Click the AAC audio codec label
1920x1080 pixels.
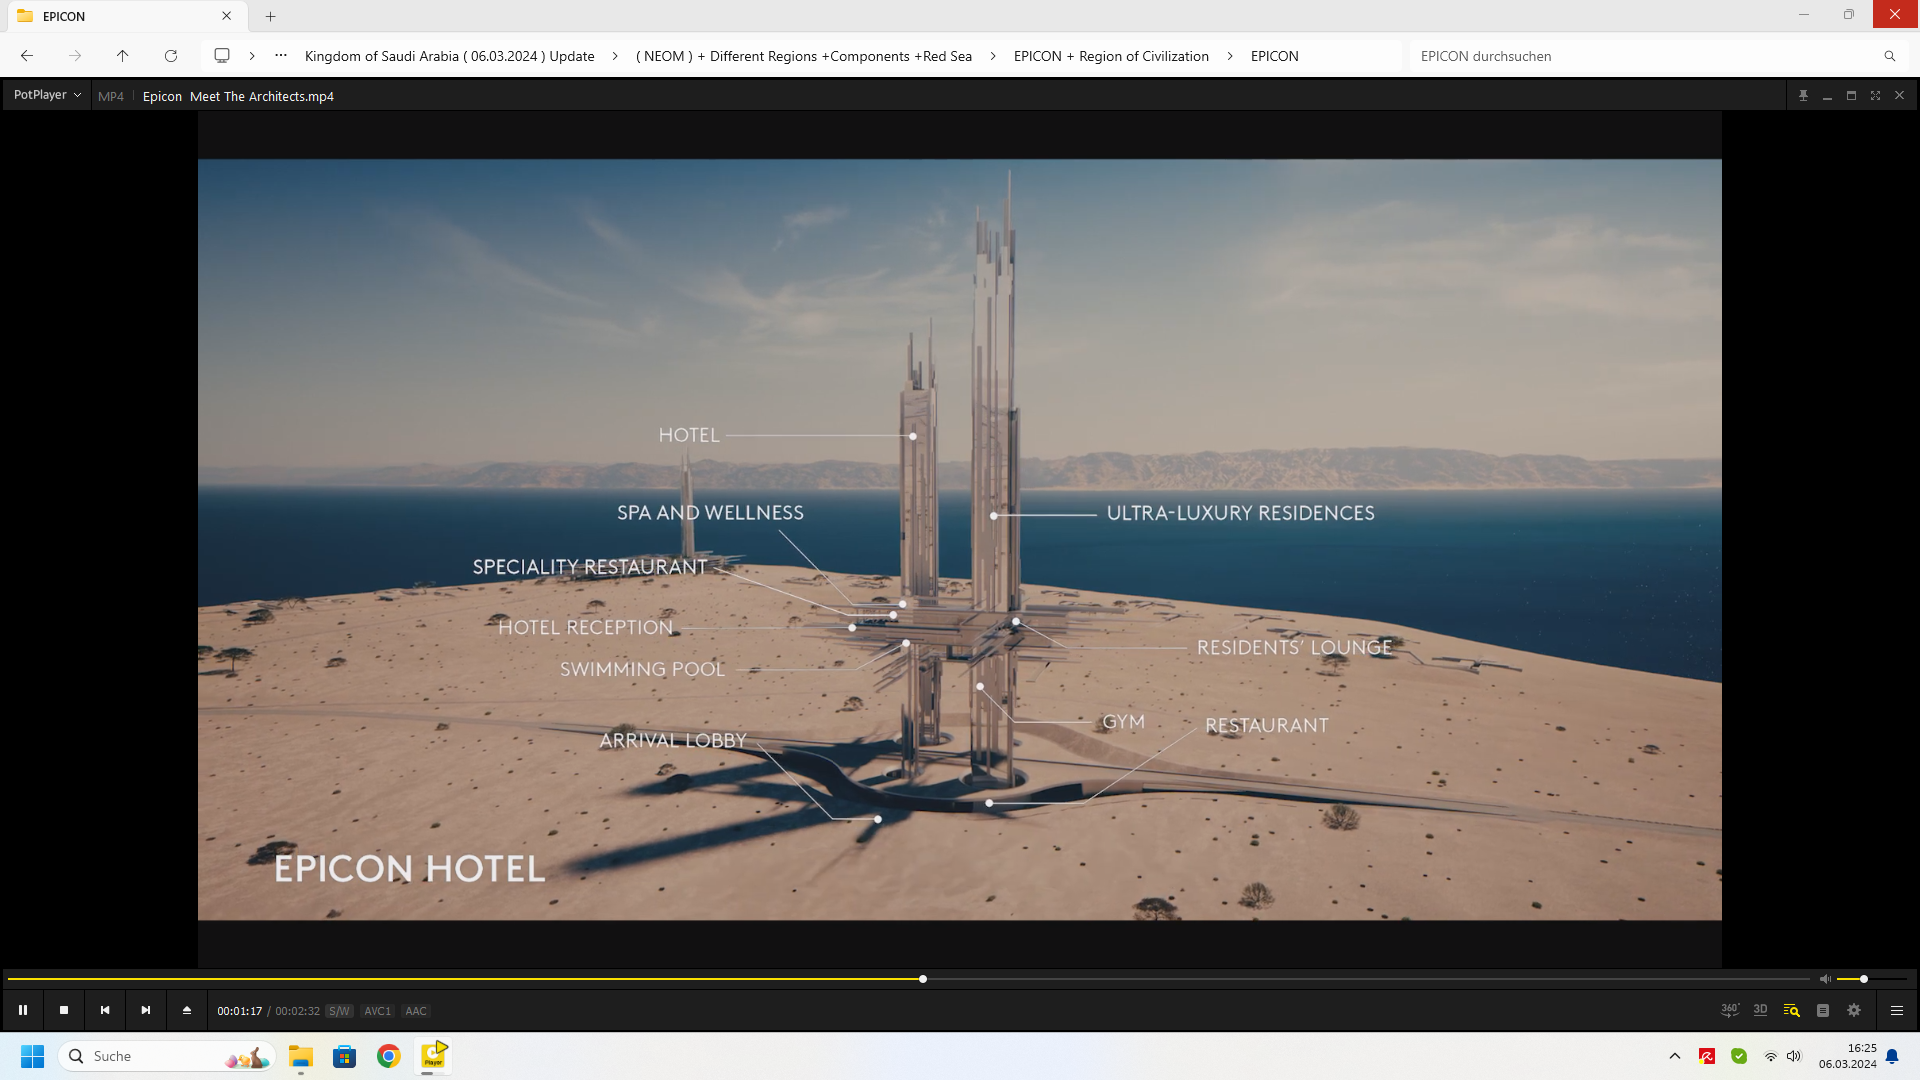point(416,1011)
